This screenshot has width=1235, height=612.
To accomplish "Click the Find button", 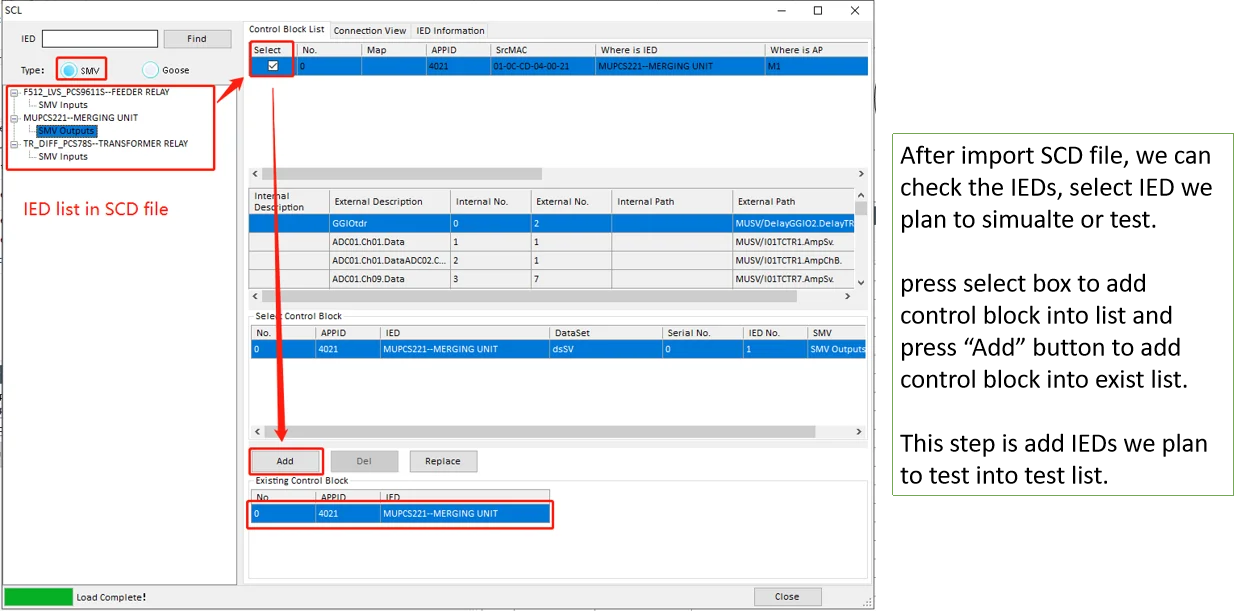I will point(197,39).
